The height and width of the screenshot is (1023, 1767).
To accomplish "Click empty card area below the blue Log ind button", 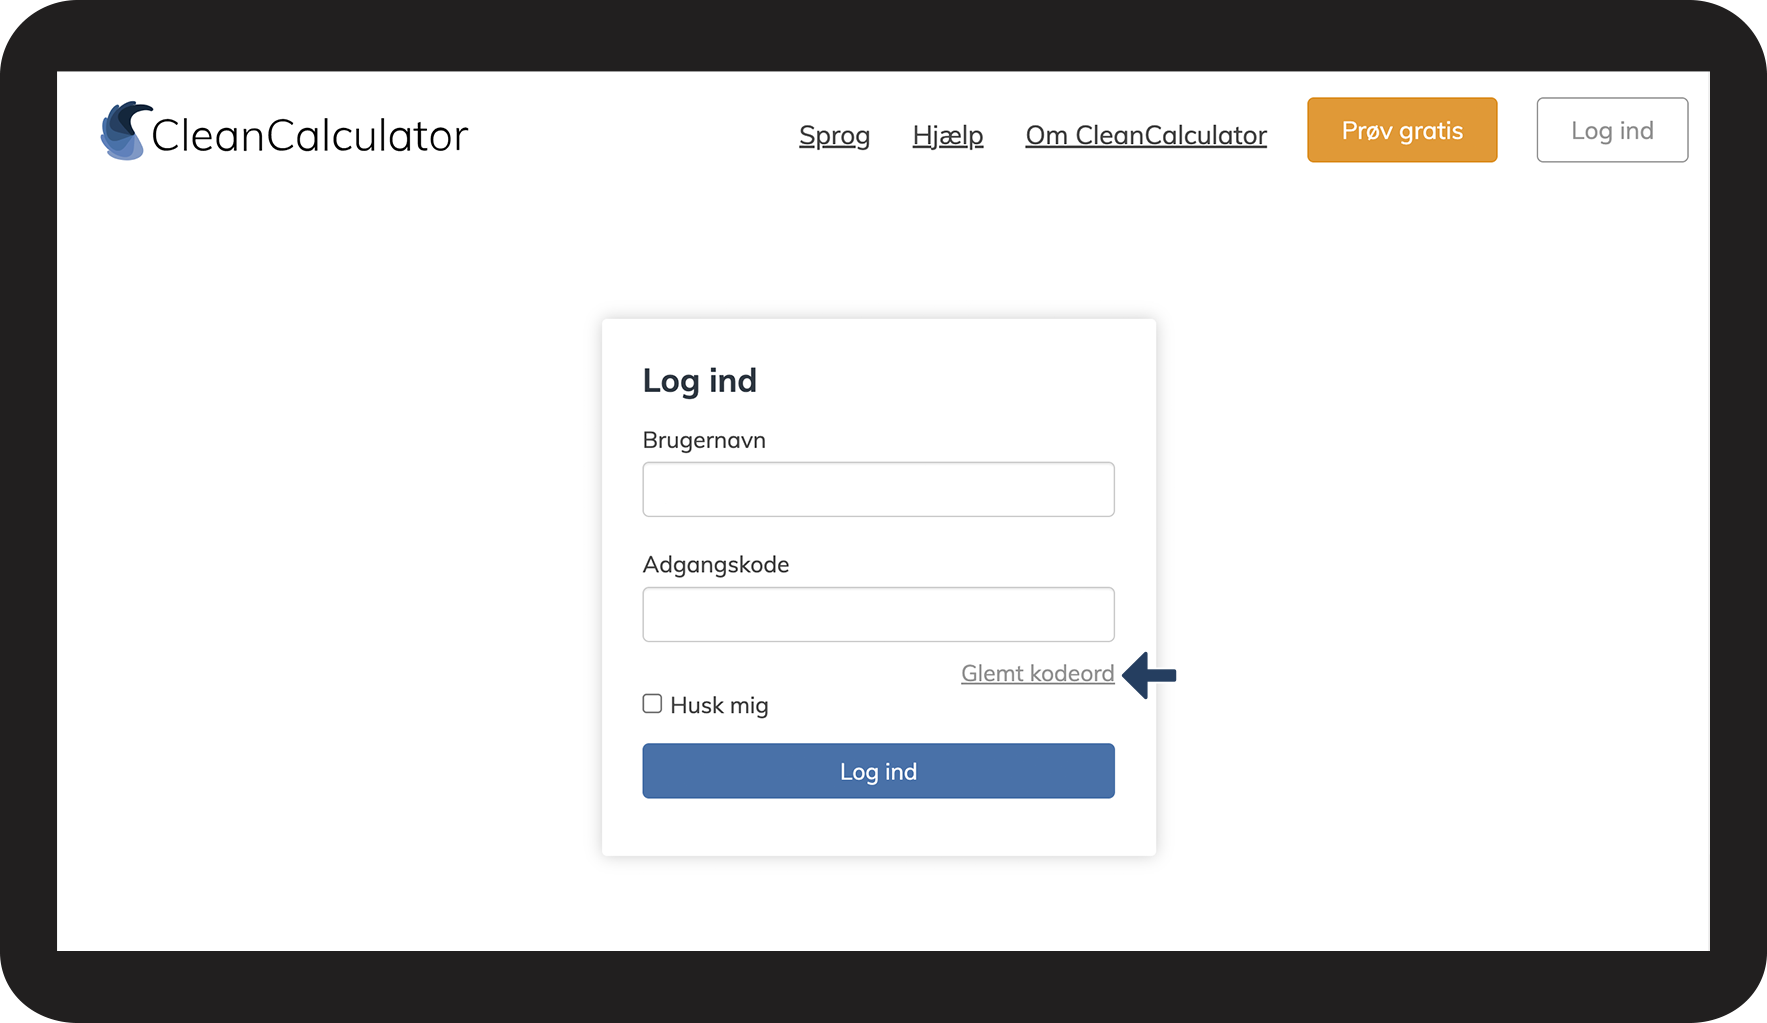I will click(878, 828).
